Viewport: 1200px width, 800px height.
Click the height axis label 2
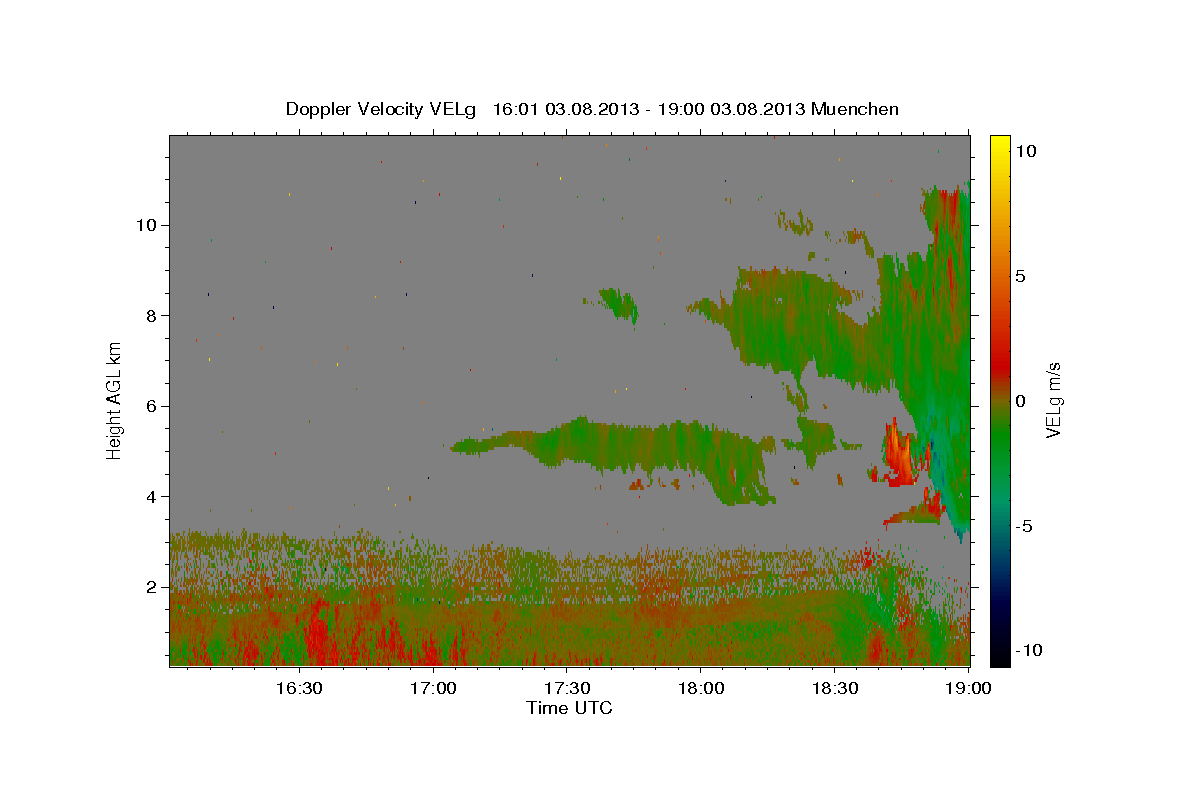click(x=150, y=587)
